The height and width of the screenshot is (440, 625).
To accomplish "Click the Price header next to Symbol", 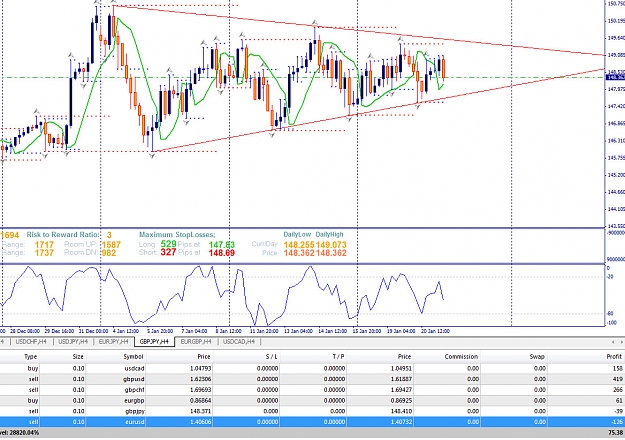I will (204, 356).
